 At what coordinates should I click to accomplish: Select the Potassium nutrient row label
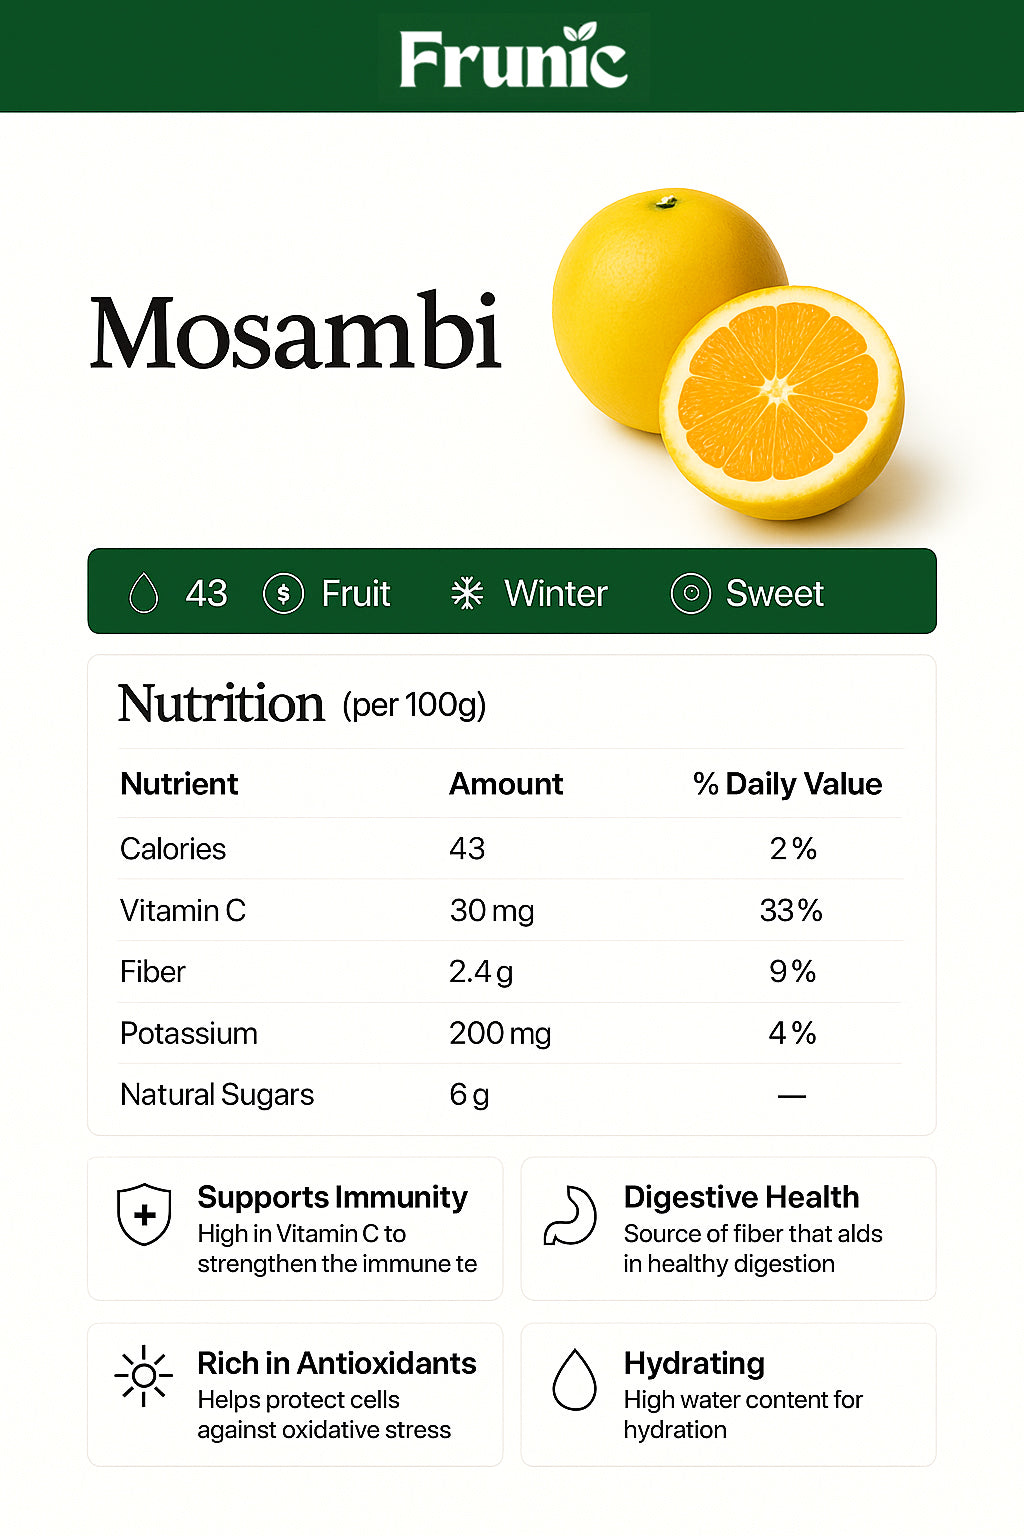pos(189,1033)
